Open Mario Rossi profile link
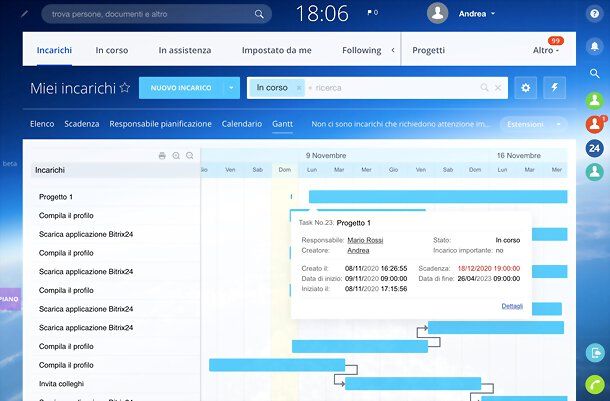610x401 pixels. click(365, 240)
